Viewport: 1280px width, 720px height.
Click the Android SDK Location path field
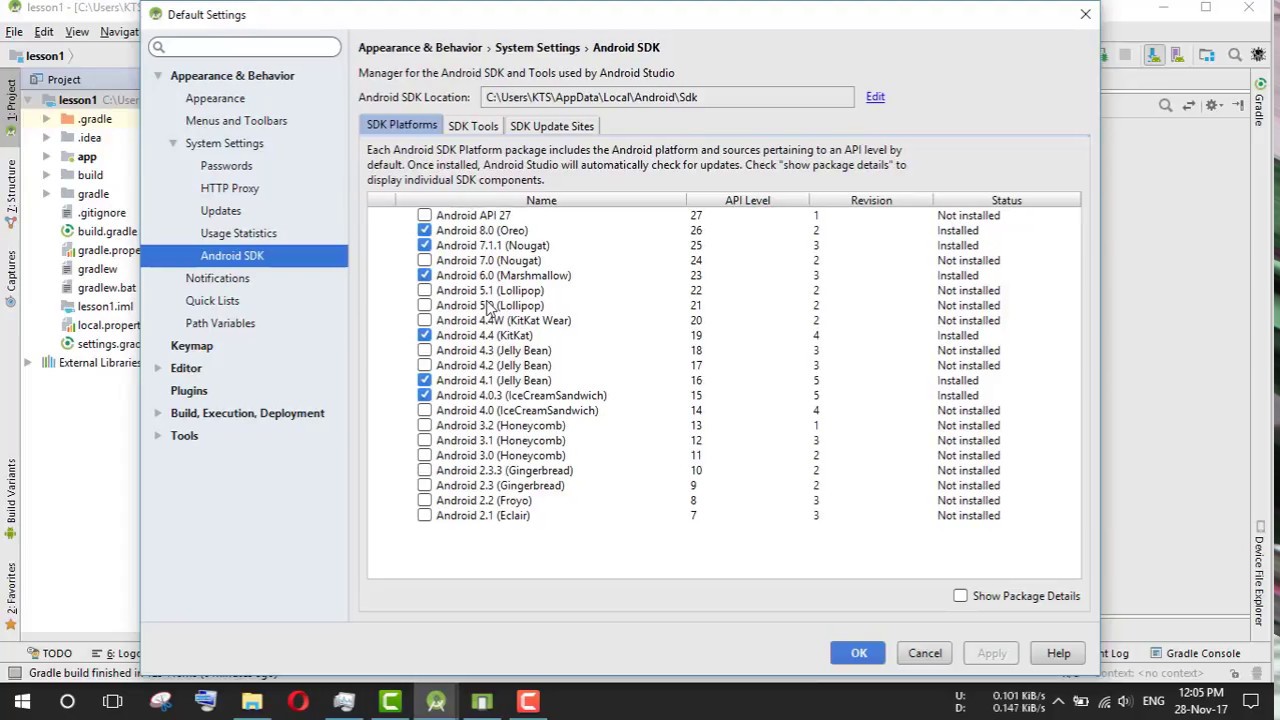[x=667, y=97]
